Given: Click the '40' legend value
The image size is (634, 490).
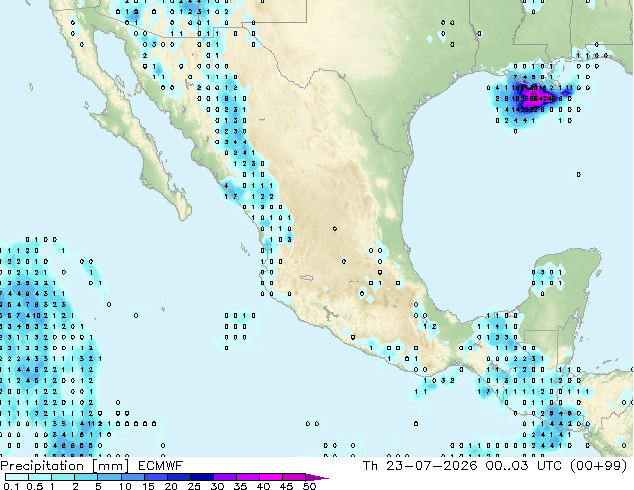Looking at the screenshot, I should tap(264, 486).
